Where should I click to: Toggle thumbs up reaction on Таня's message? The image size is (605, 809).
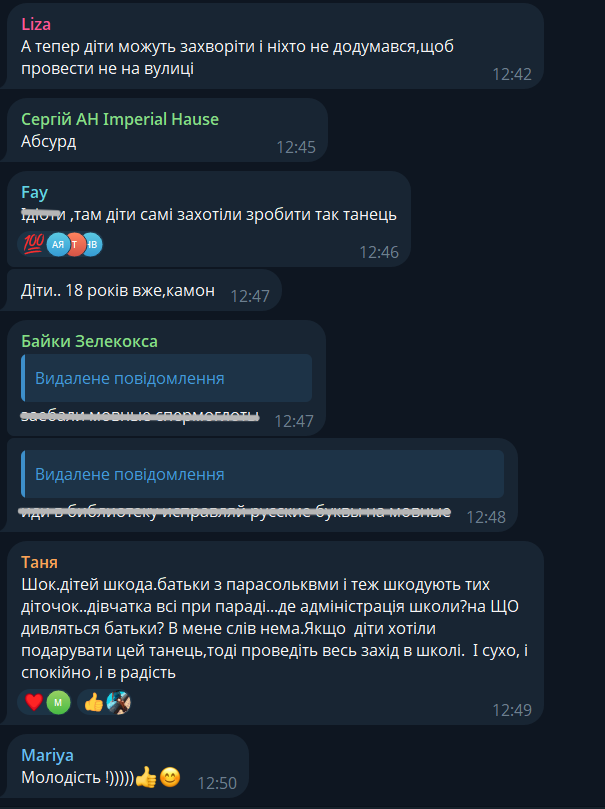coord(93,703)
